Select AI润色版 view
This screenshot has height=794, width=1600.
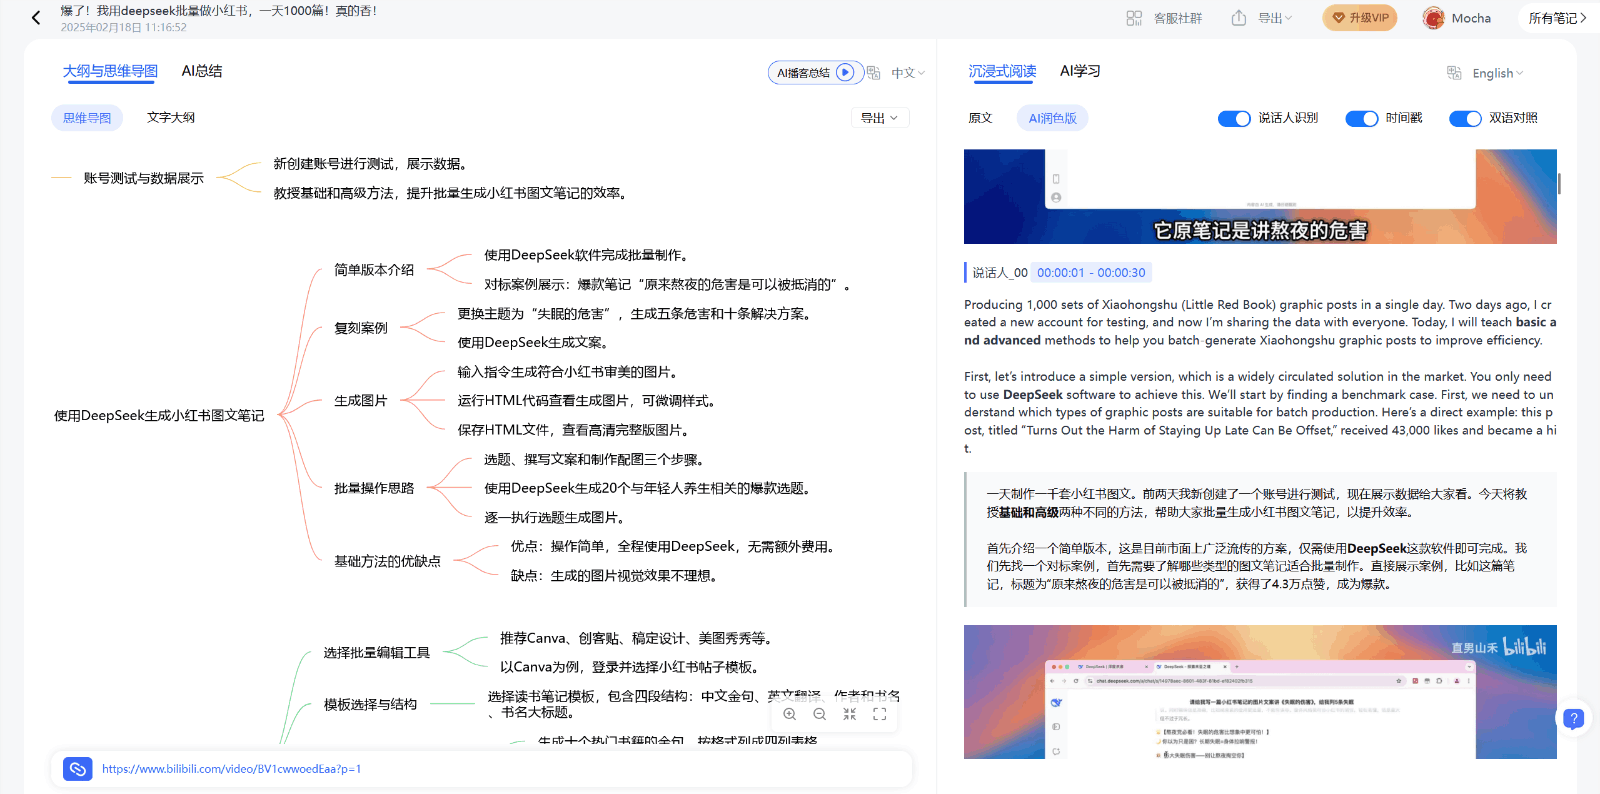(1053, 118)
